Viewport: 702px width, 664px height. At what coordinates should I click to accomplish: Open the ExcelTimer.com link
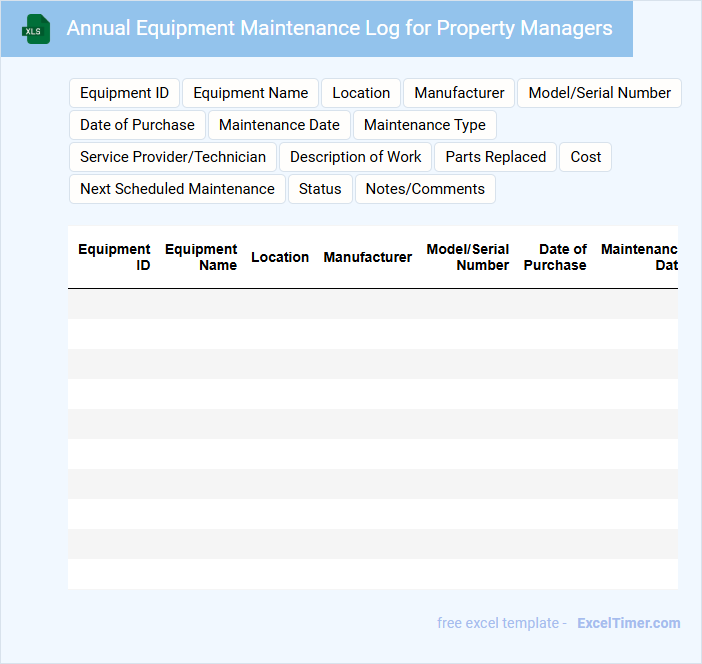point(628,623)
